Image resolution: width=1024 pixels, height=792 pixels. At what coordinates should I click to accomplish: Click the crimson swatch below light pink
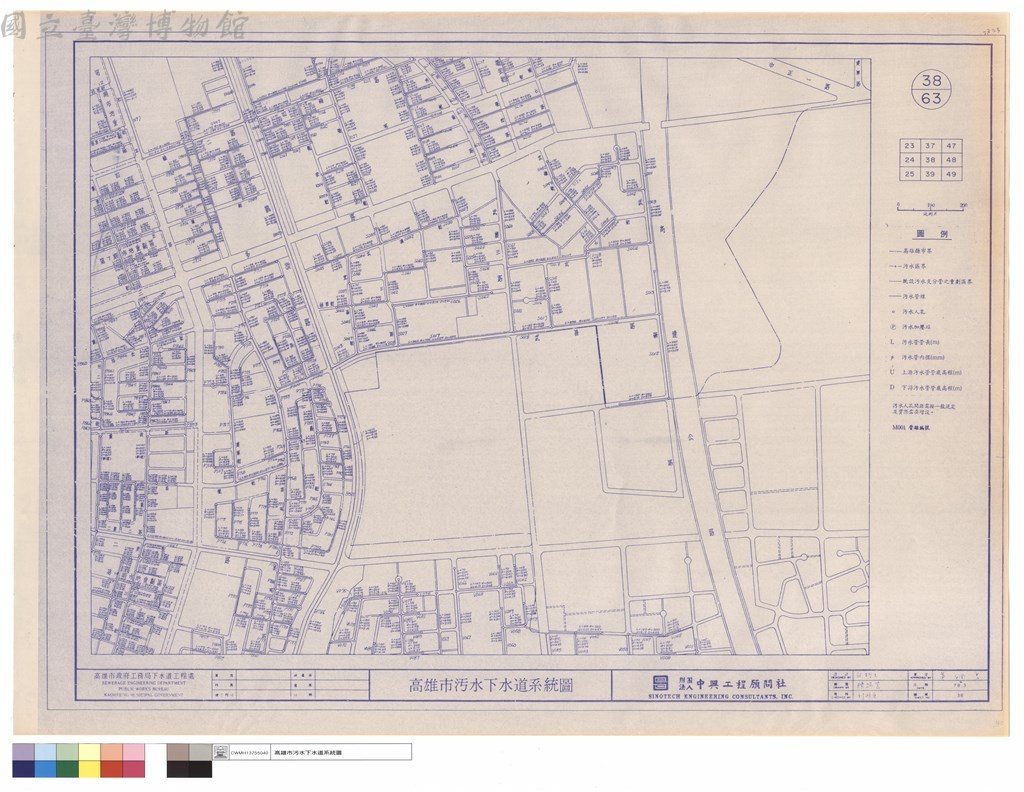(x=134, y=769)
